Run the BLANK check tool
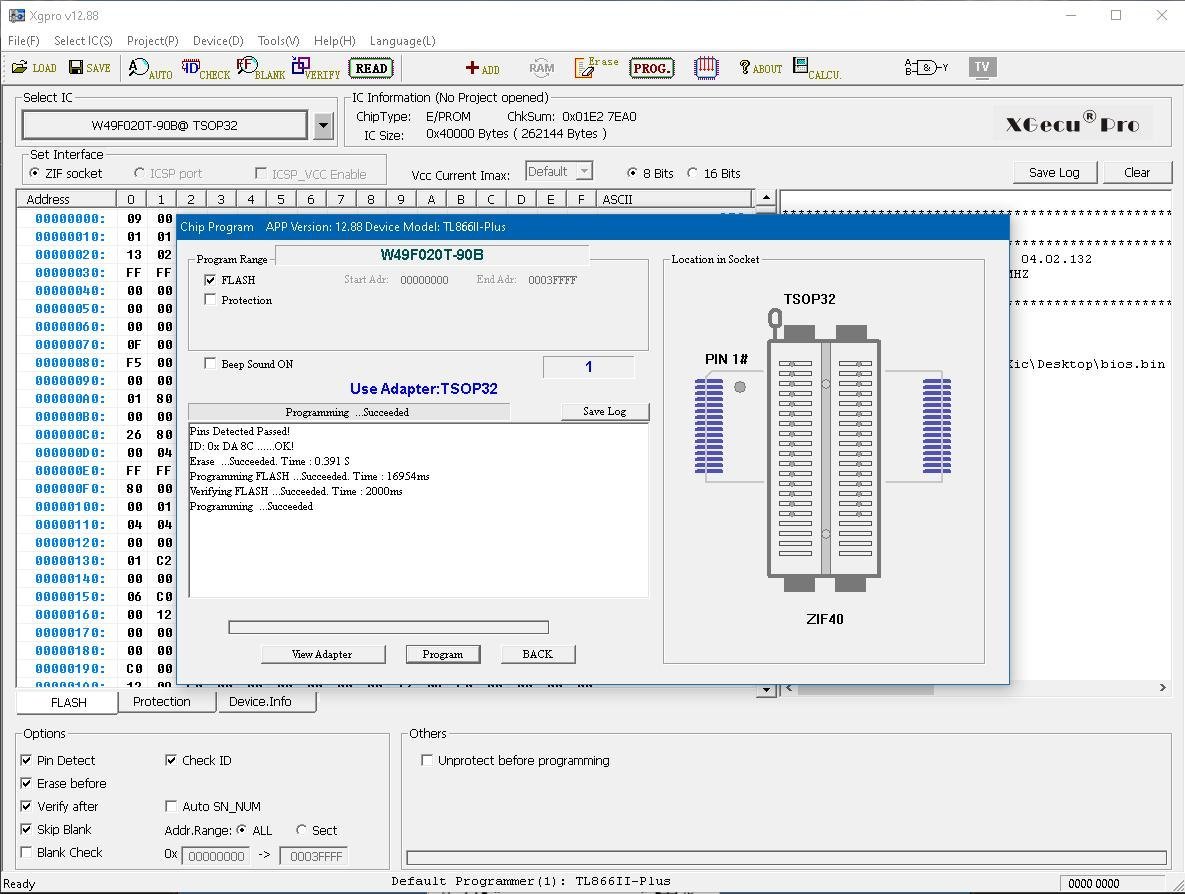Image resolution: width=1185 pixels, height=894 pixels. (x=261, y=69)
